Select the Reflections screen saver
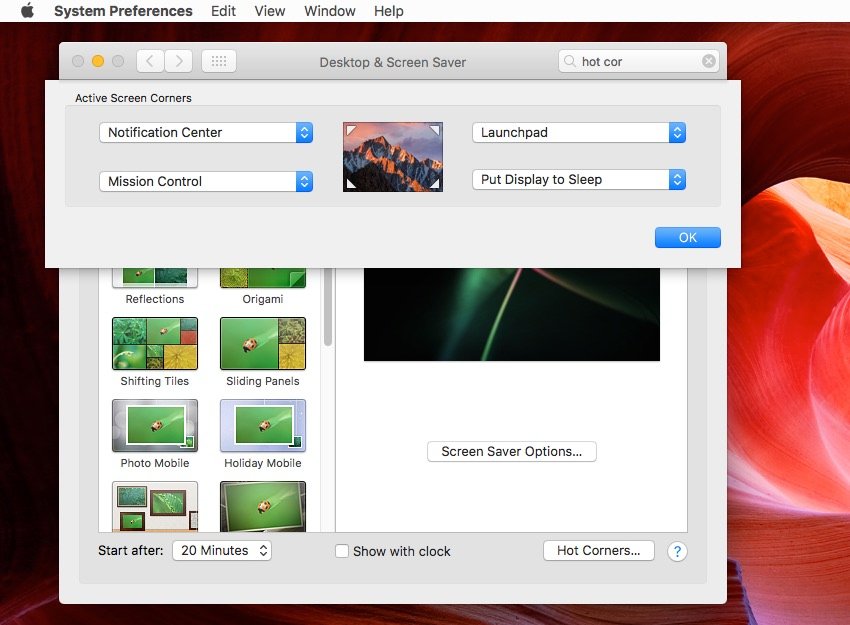 pyautogui.click(x=154, y=286)
